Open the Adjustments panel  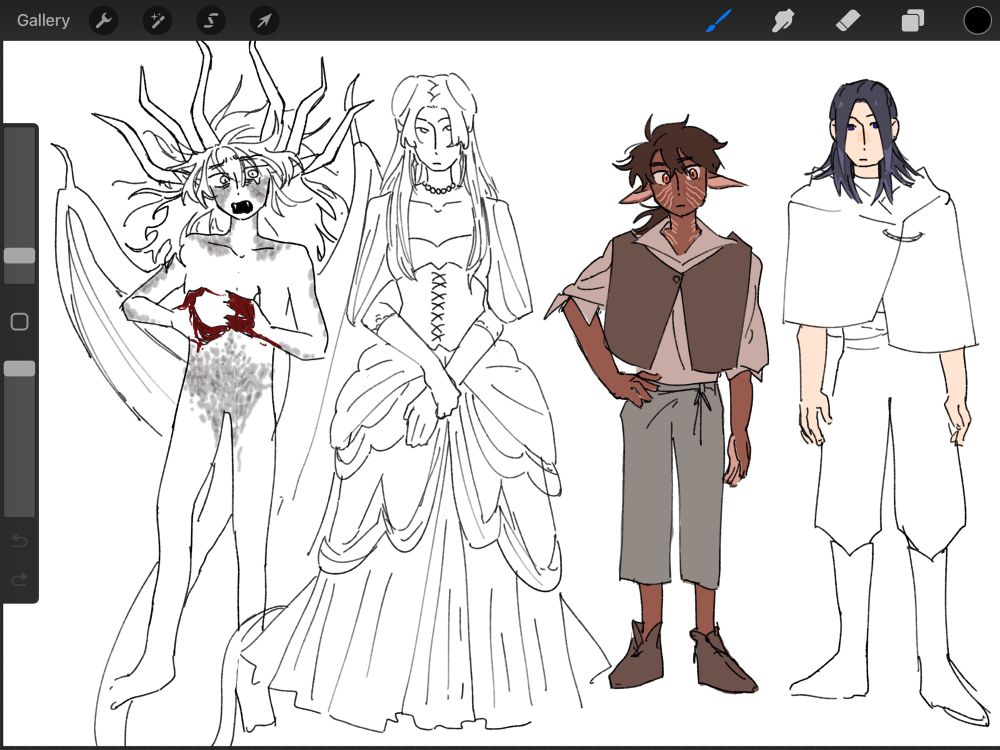pyautogui.click(x=157, y=20)
